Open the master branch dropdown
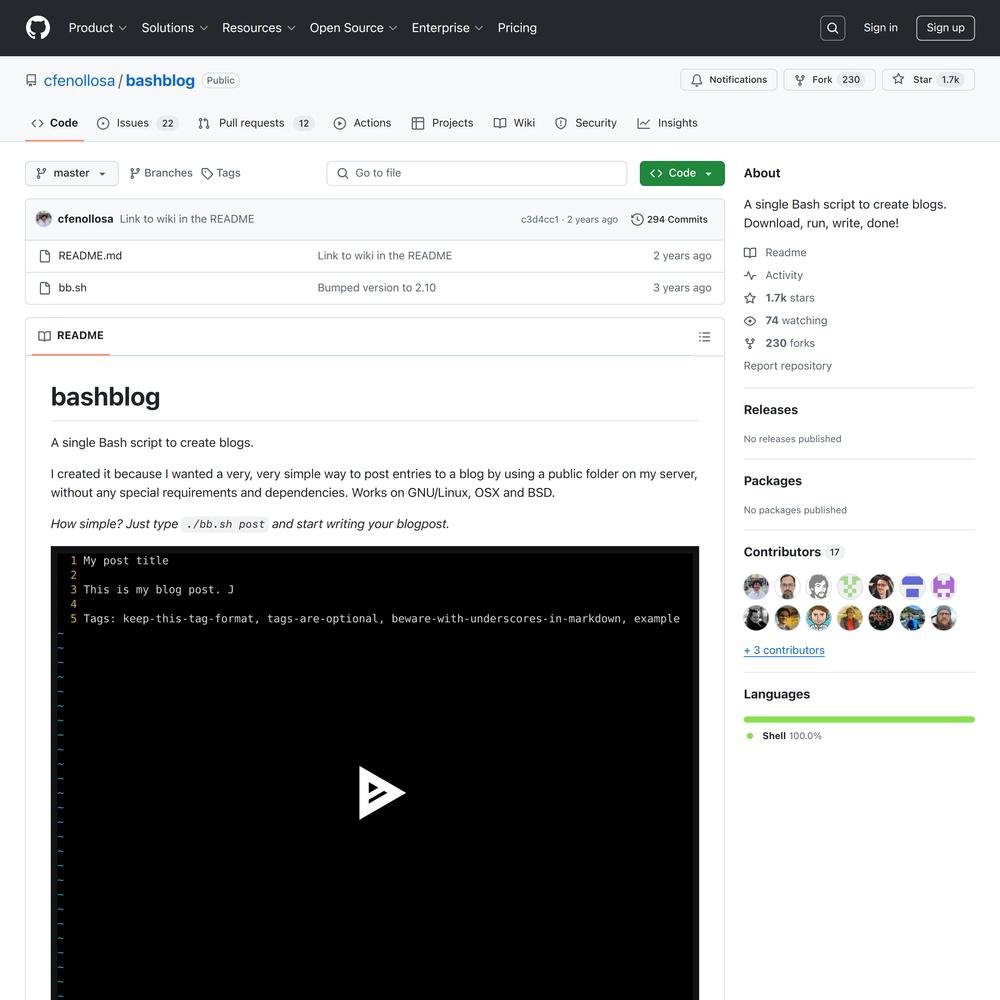 (71, 173)
